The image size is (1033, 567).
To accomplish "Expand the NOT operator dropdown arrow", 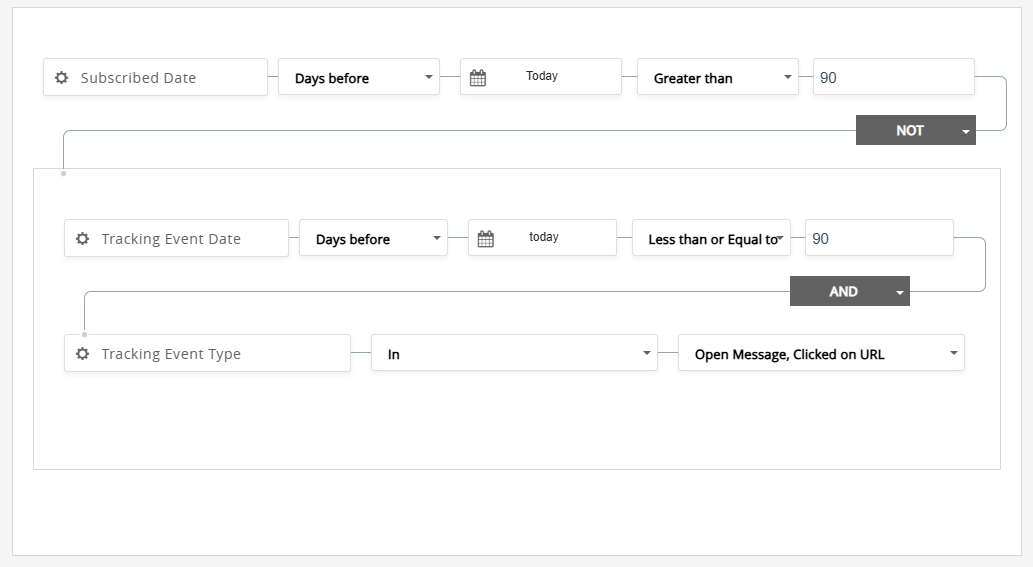I will tap(965, 131).
